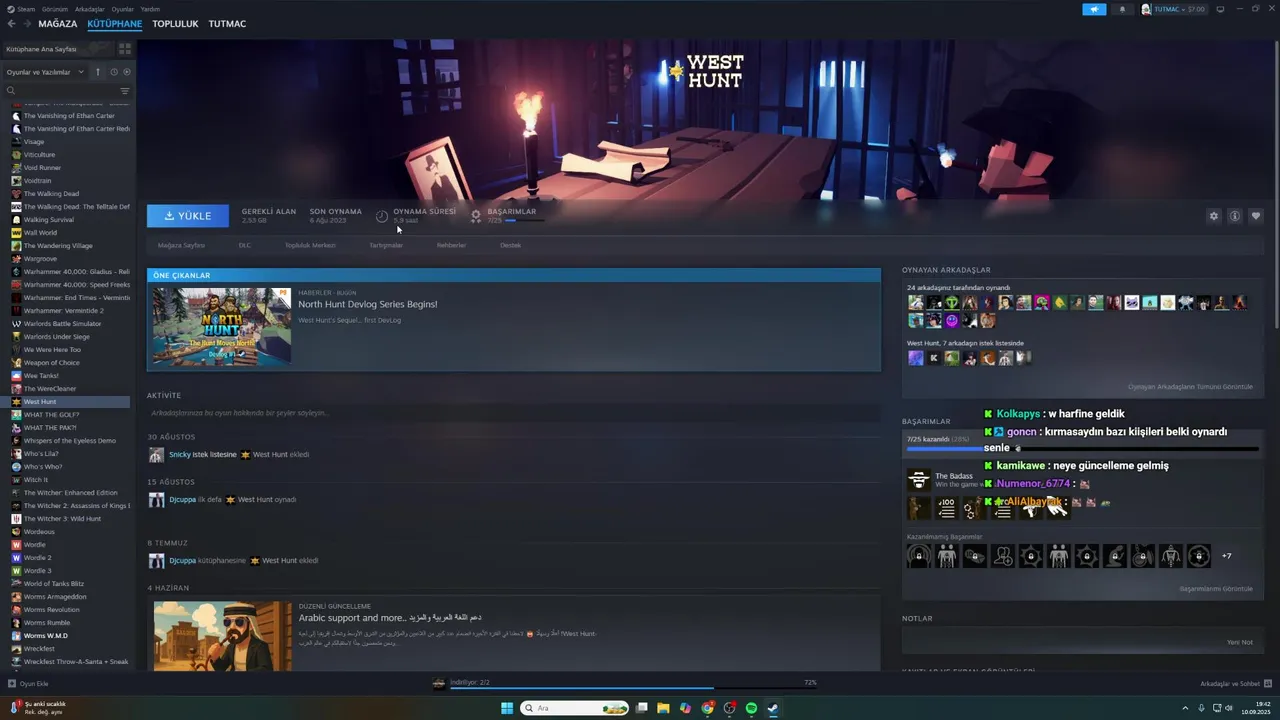The height and width of the screenshot is (720, 1280).
Task: Open the Arkadaşlar menu
Action: 90,9
